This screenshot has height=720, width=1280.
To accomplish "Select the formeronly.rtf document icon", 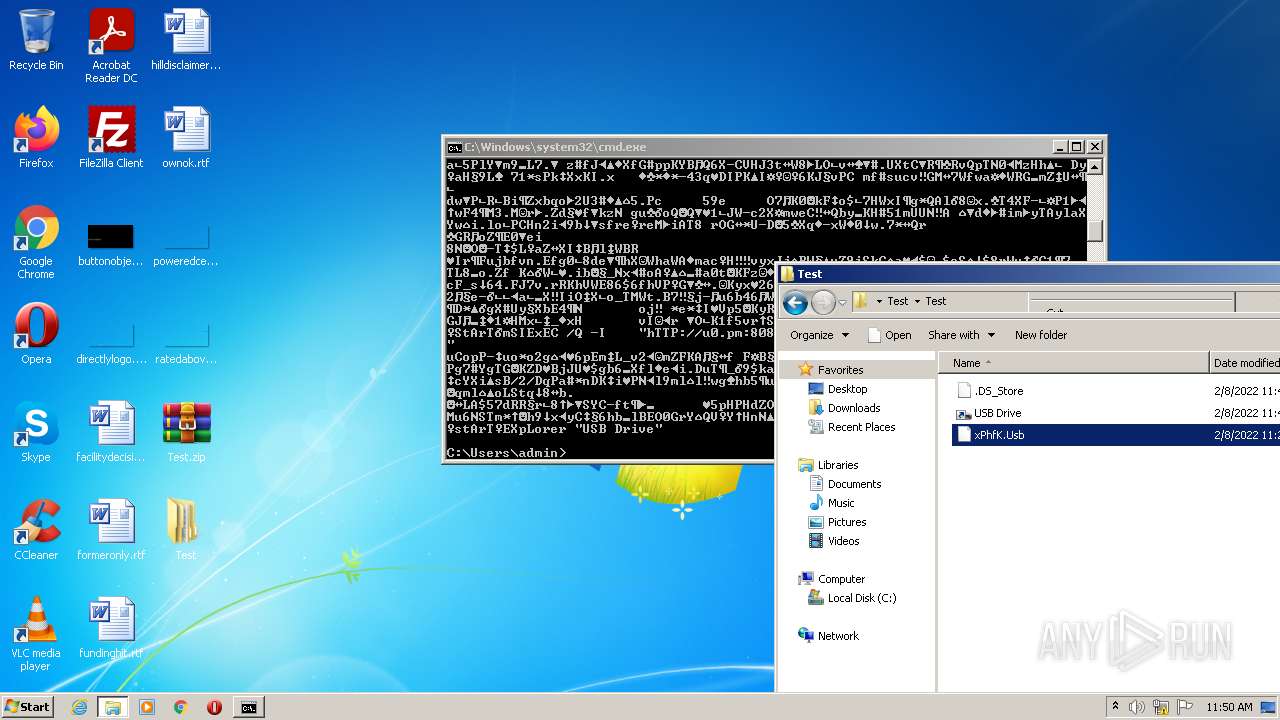I will point(111,530).
